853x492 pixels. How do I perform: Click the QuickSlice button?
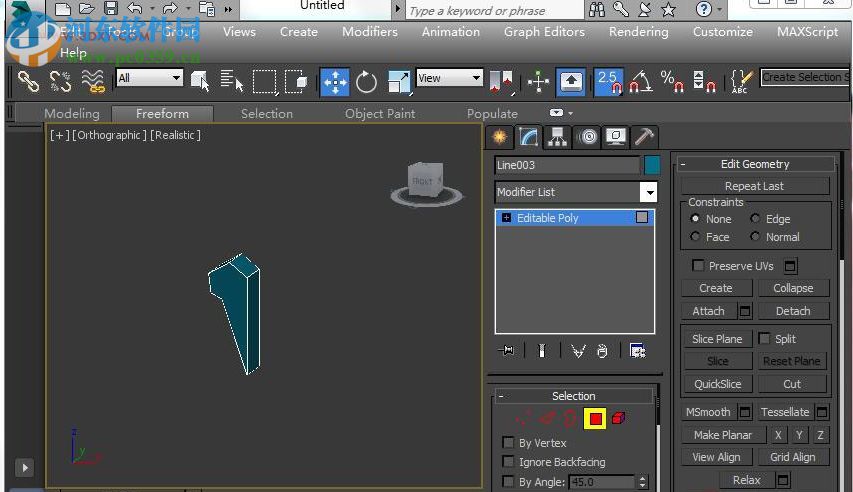coord(718,384)
